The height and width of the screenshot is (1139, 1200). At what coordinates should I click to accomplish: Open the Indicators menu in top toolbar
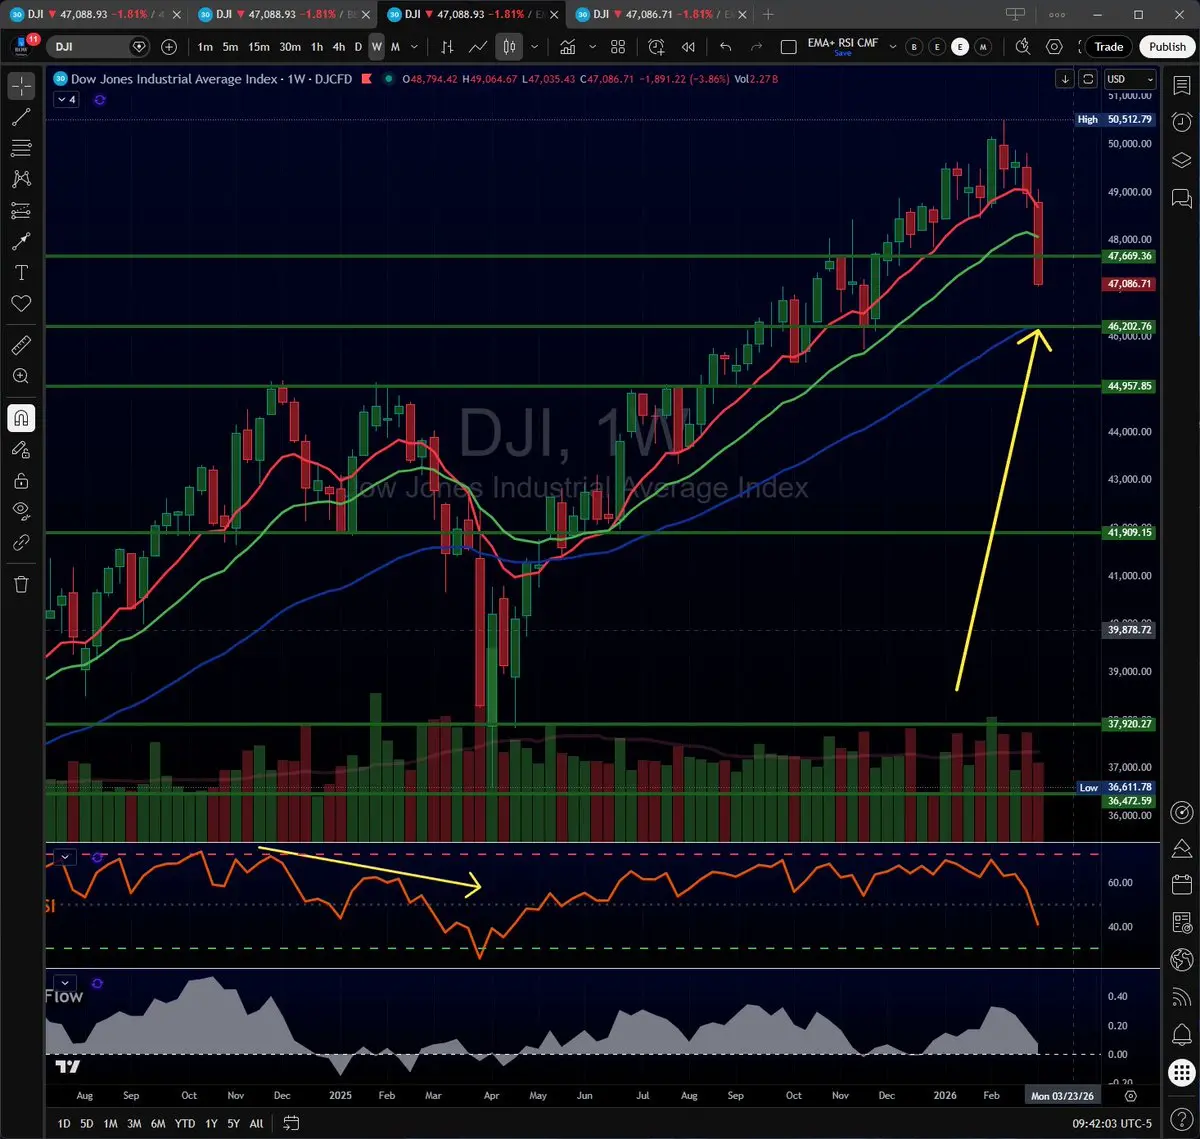[x=568, y=47]
